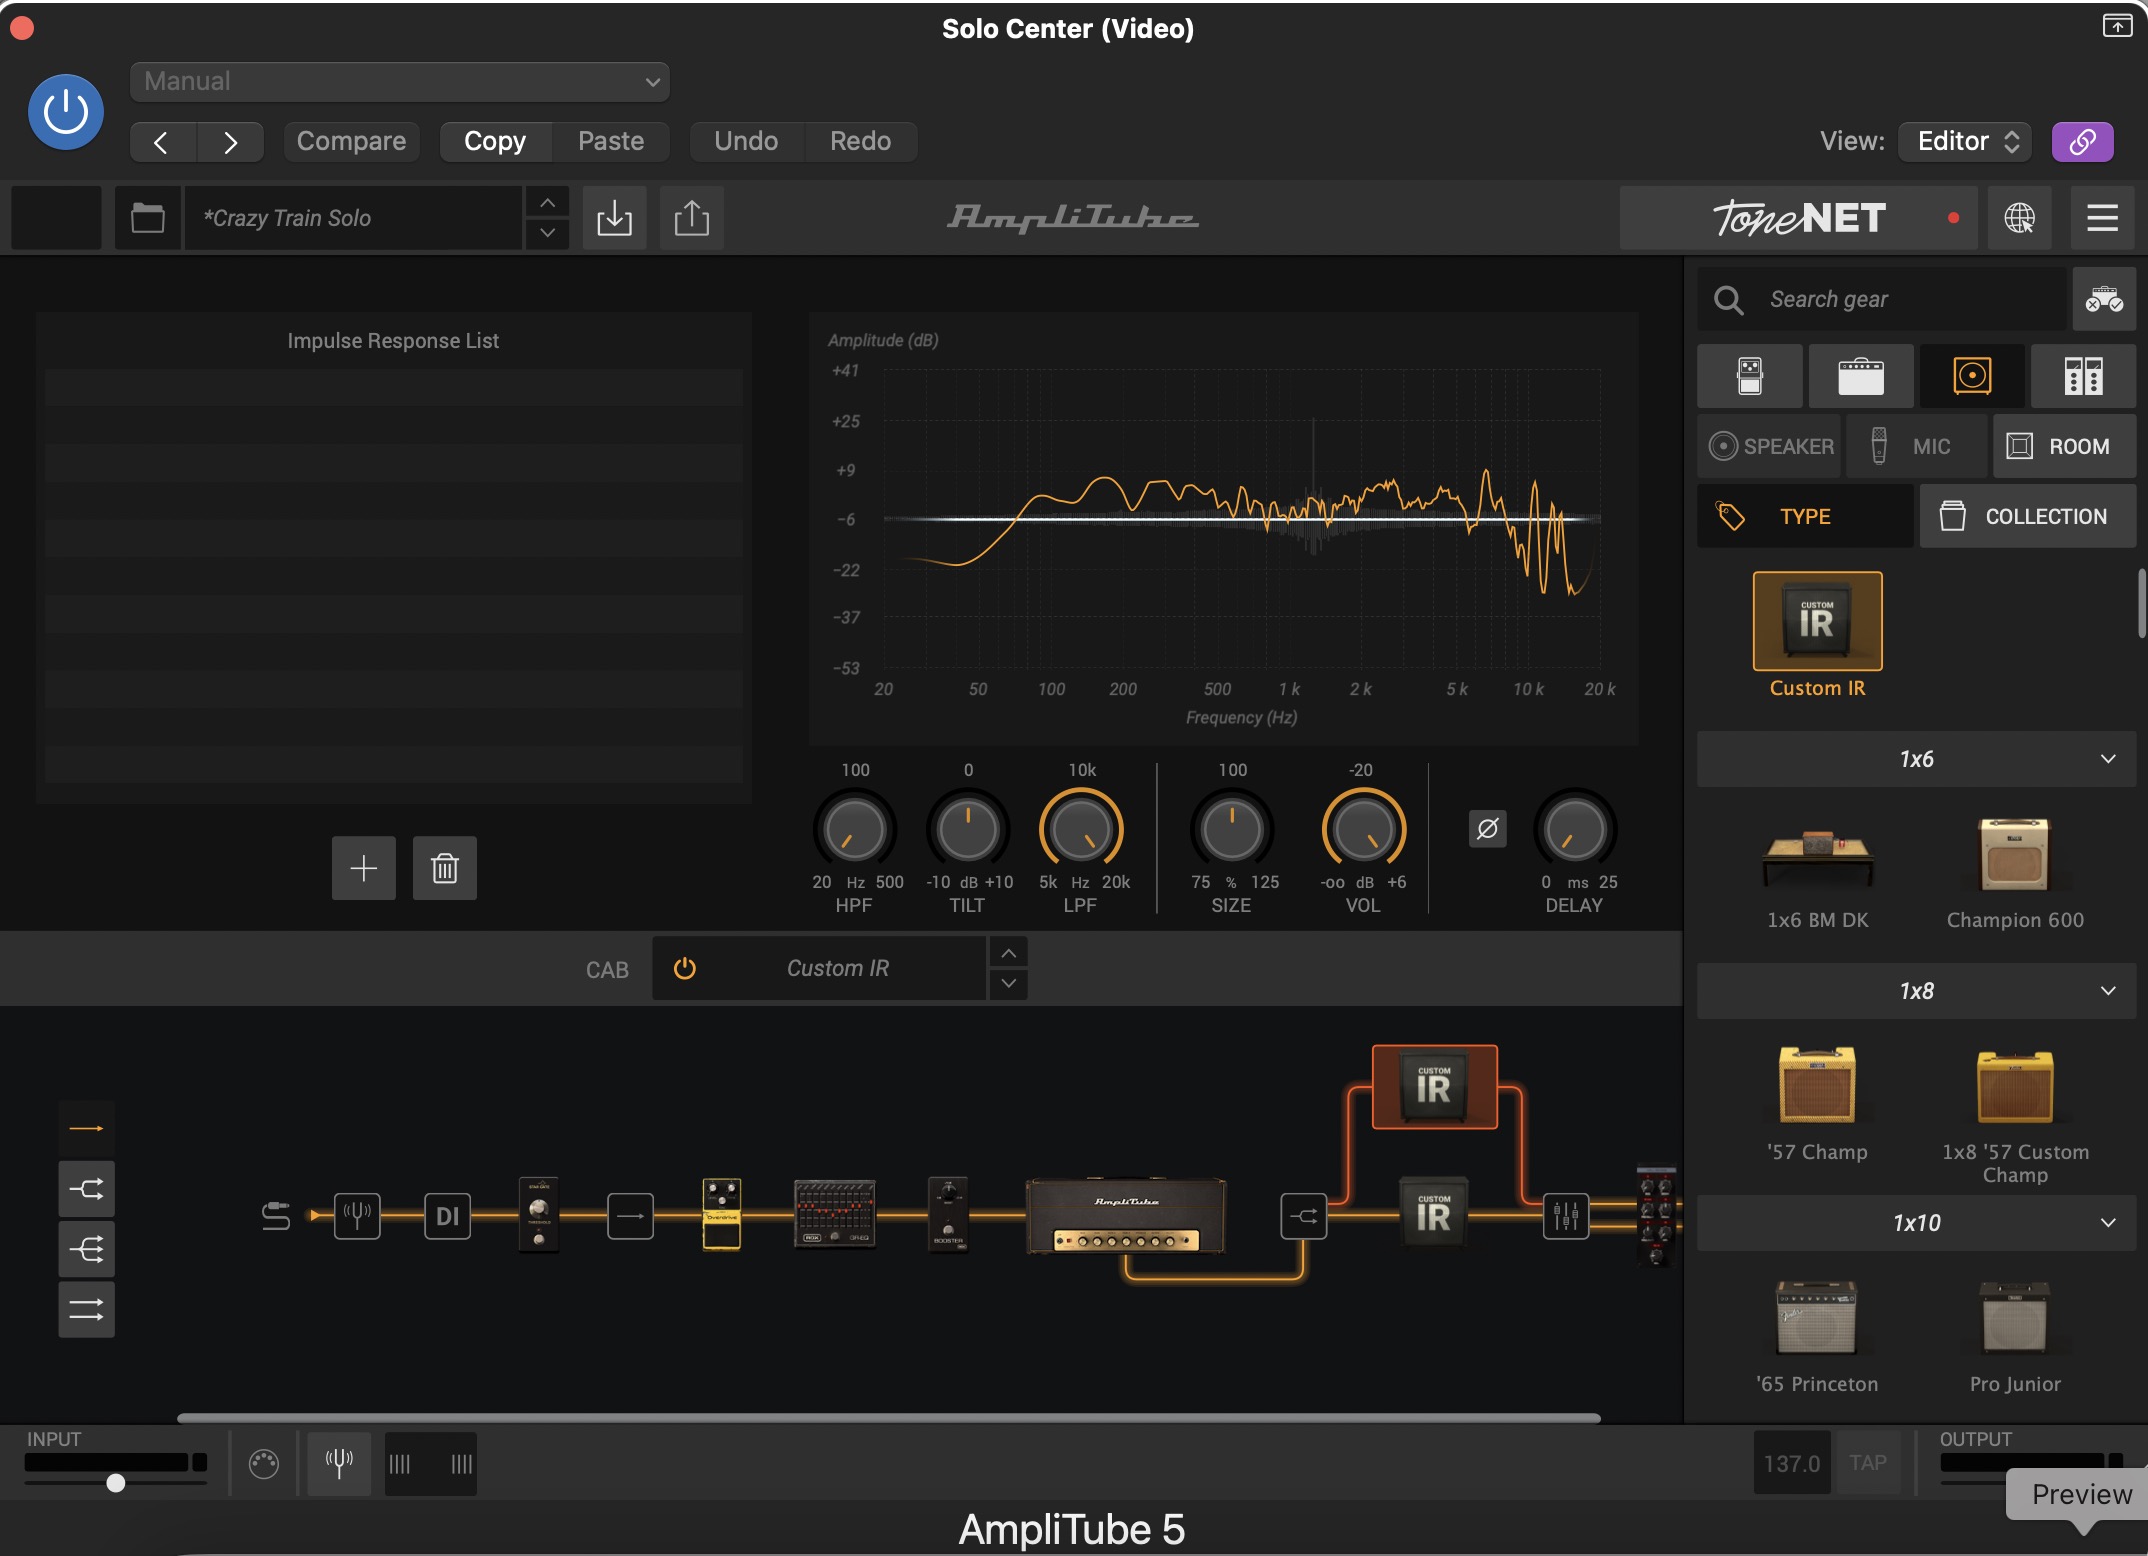Click the globe web icon

click(x=2019, y=217)
